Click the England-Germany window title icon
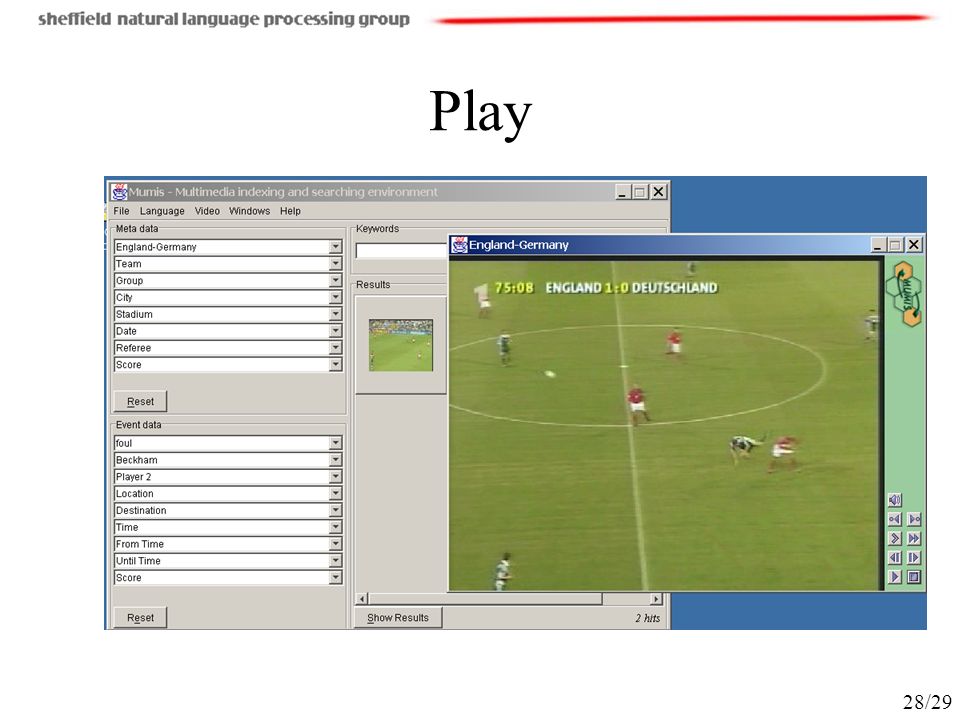The width and height of the screenshot is (960, 720). (459, 245)
